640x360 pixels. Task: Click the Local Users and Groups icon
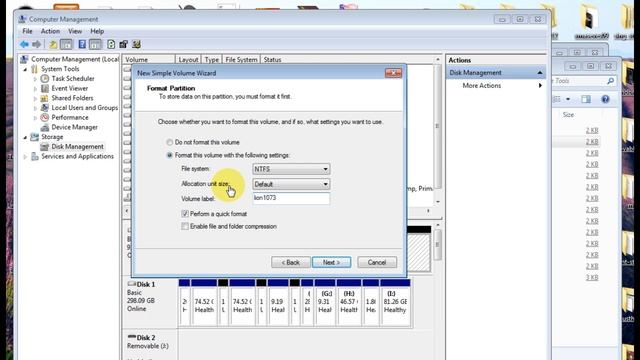[45, 108]
